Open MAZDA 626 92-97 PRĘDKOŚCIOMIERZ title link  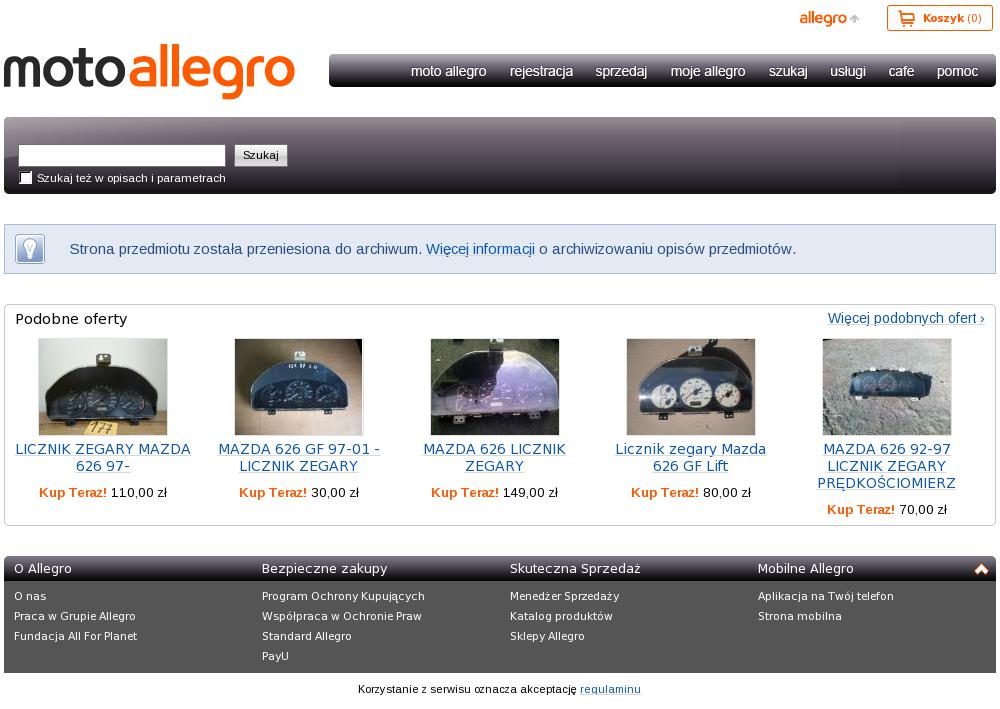[886, 465]
